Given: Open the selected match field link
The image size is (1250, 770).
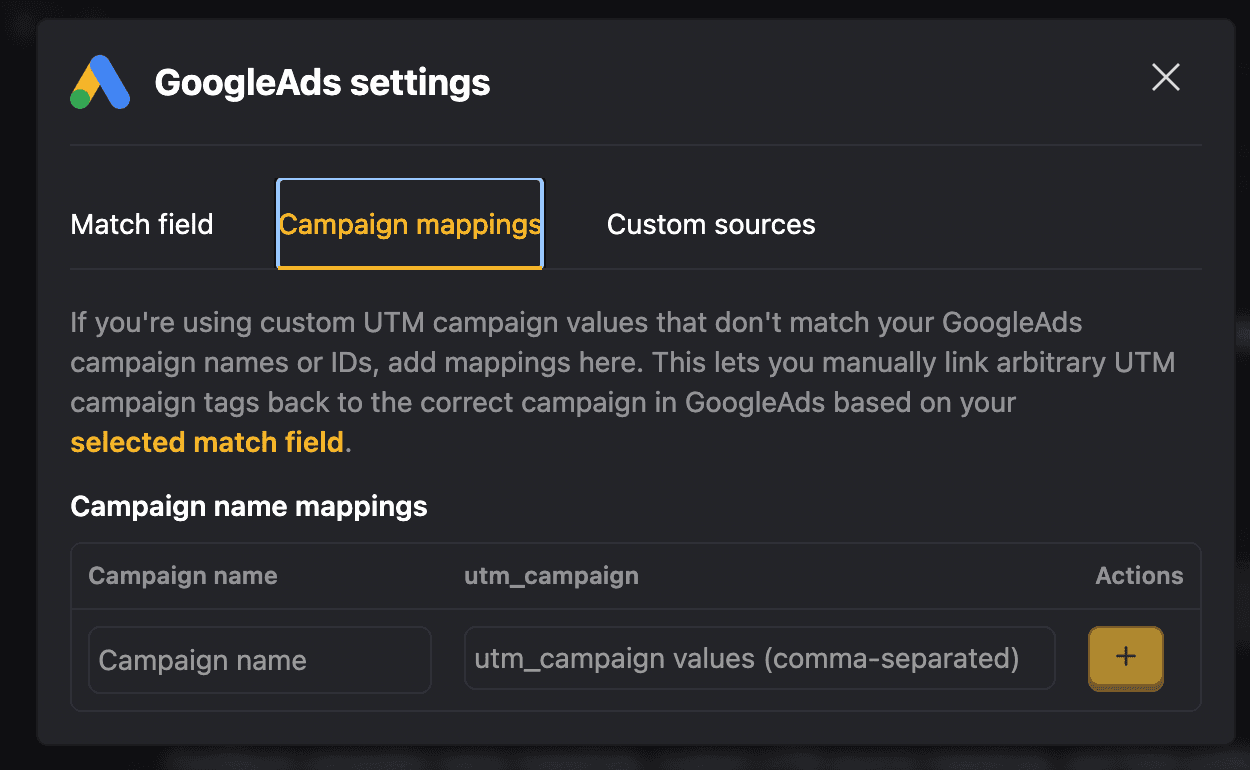Looking at the screenshot, I should pyautogui.click(x=206, y=442).
